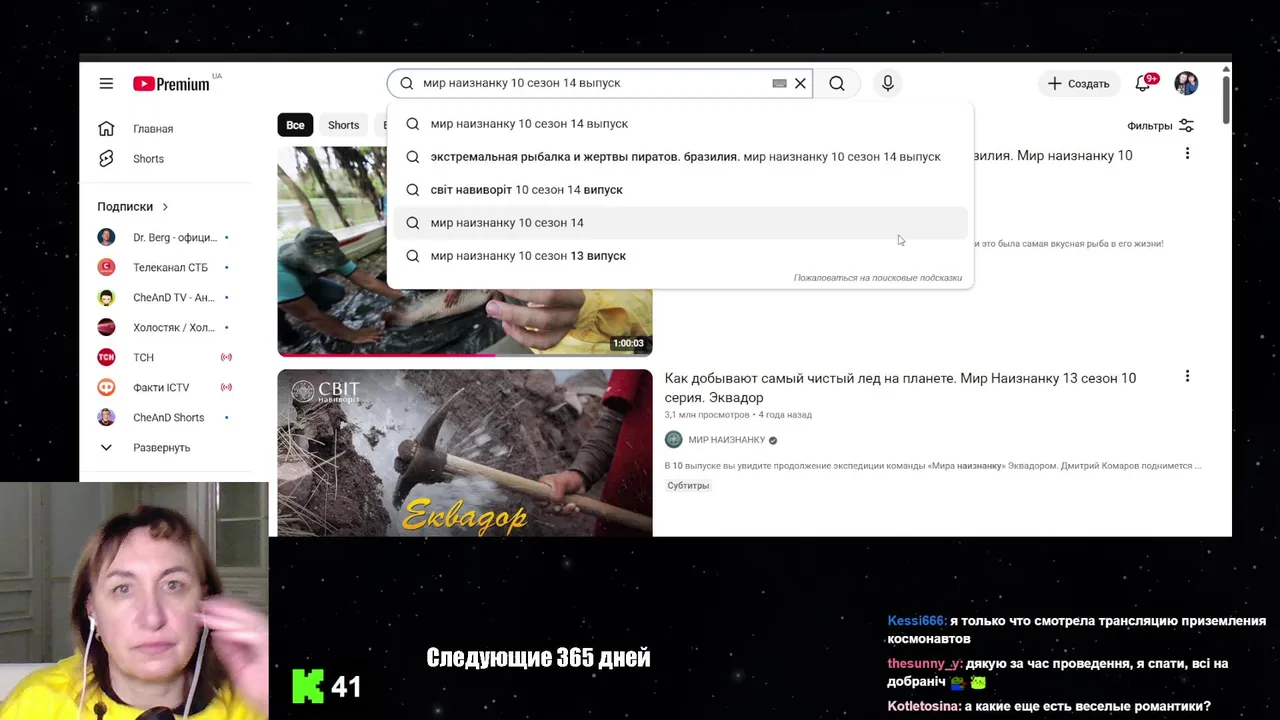The image size is (1280, 720).
Task: Click the Субтитры badge
Action: coord(688,486)
